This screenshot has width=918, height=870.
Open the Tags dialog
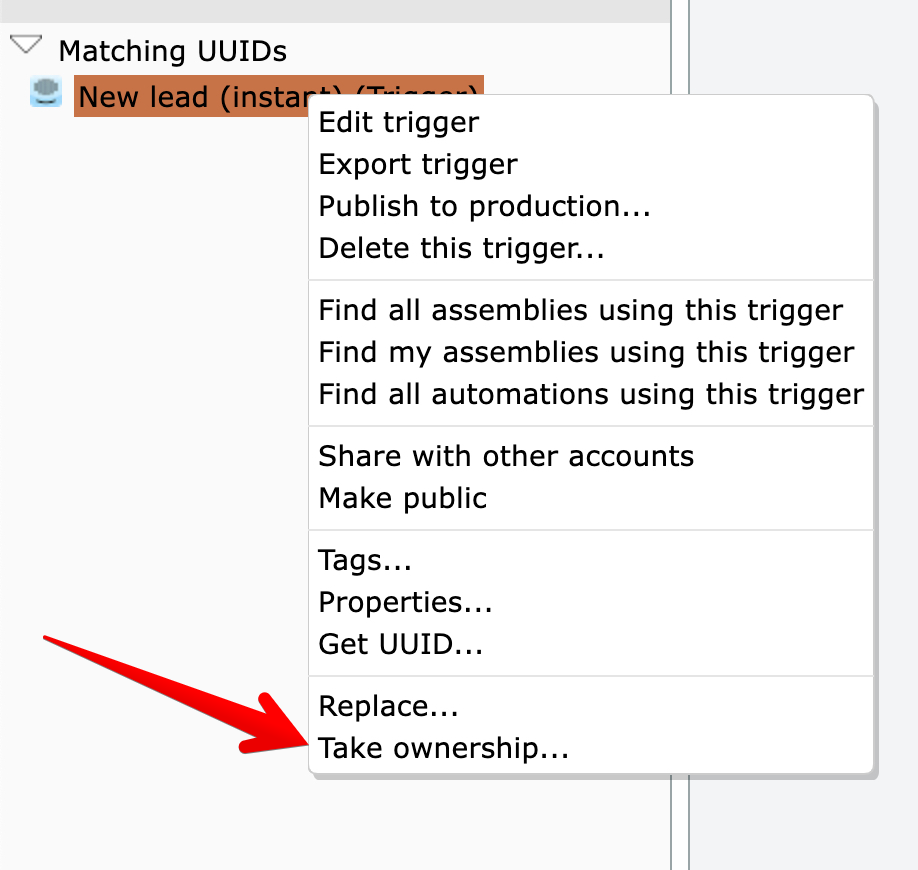point(365,561)
